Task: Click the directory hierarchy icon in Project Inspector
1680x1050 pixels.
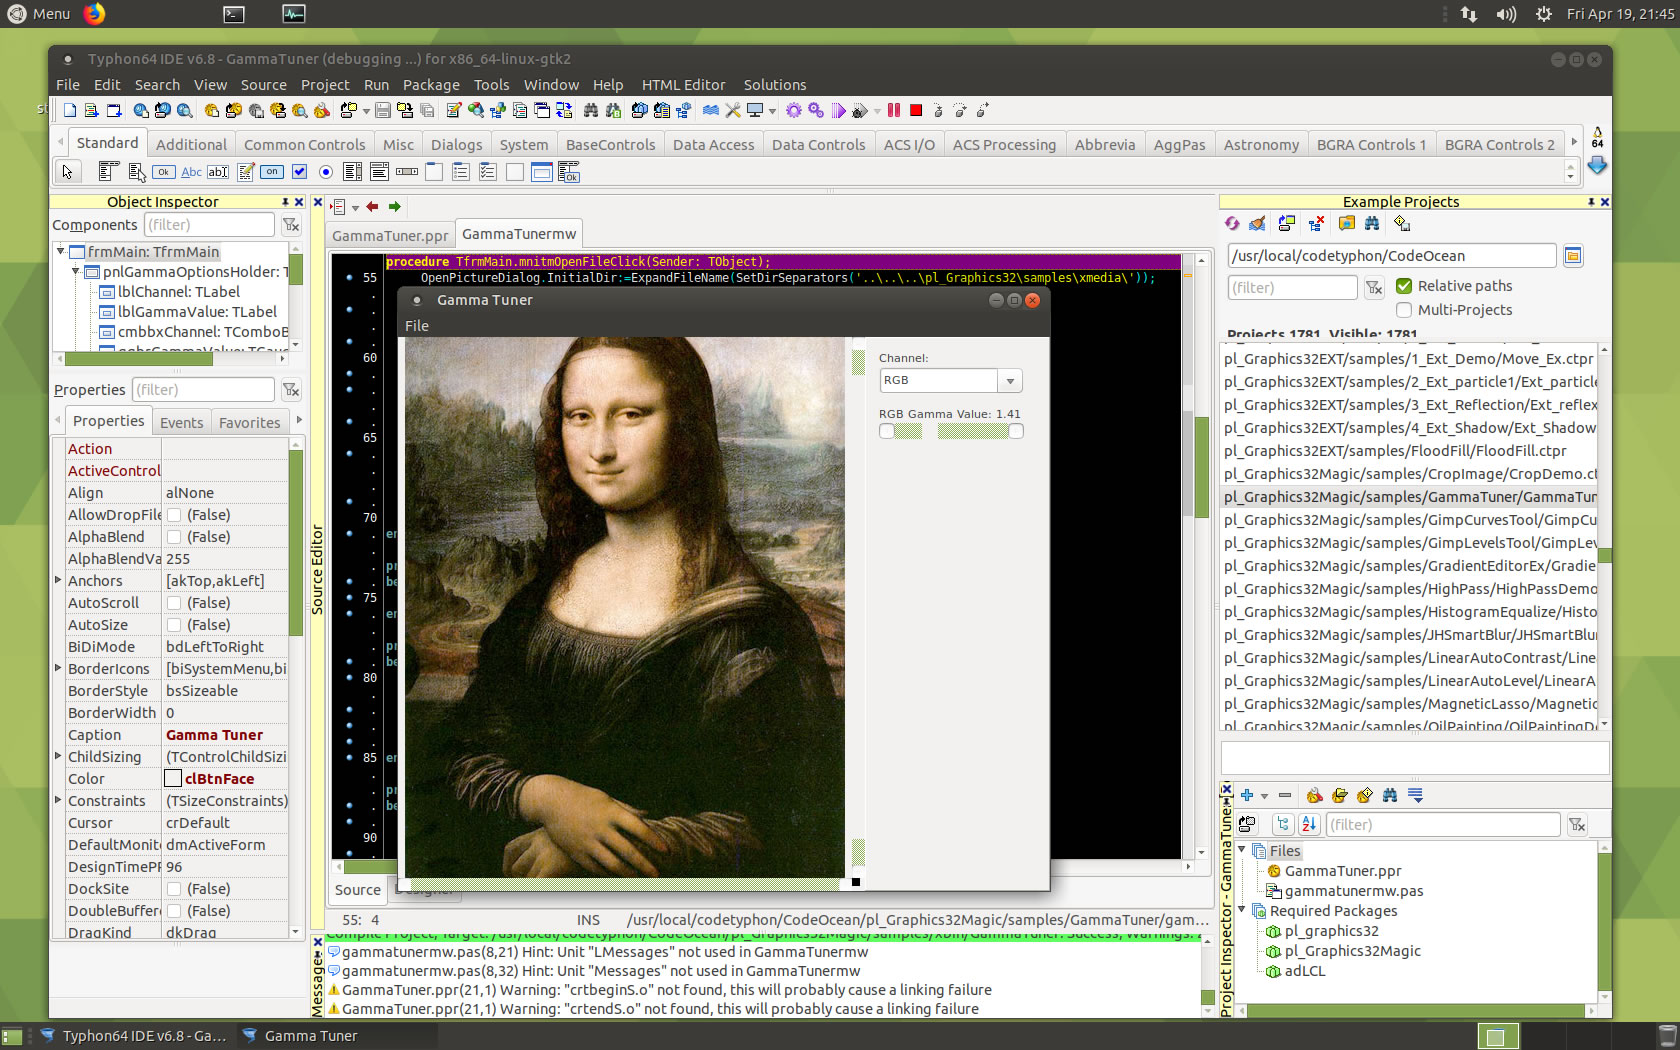Action: 1283,824
